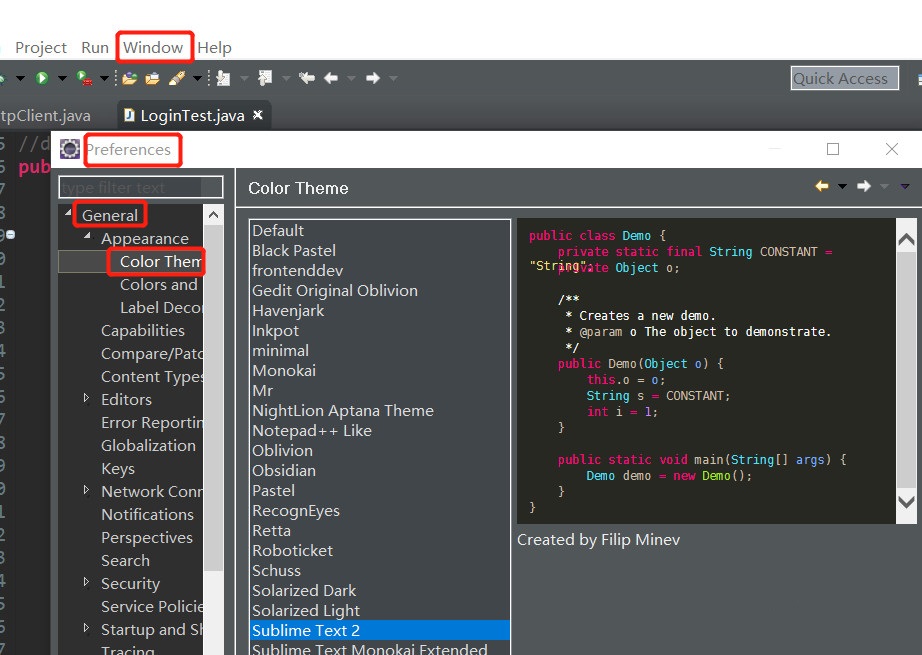922x655 pixels.
Task: Expand the Network Connections tree node
Action: pyautogui.click(x=86, y=490)
